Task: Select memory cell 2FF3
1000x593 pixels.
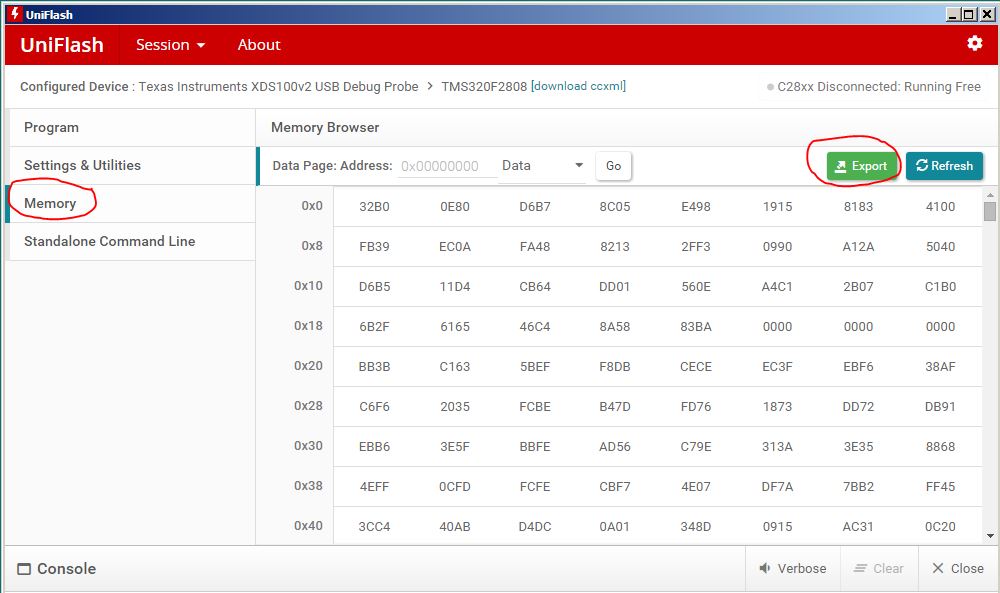Action: (x=696, y=247)
